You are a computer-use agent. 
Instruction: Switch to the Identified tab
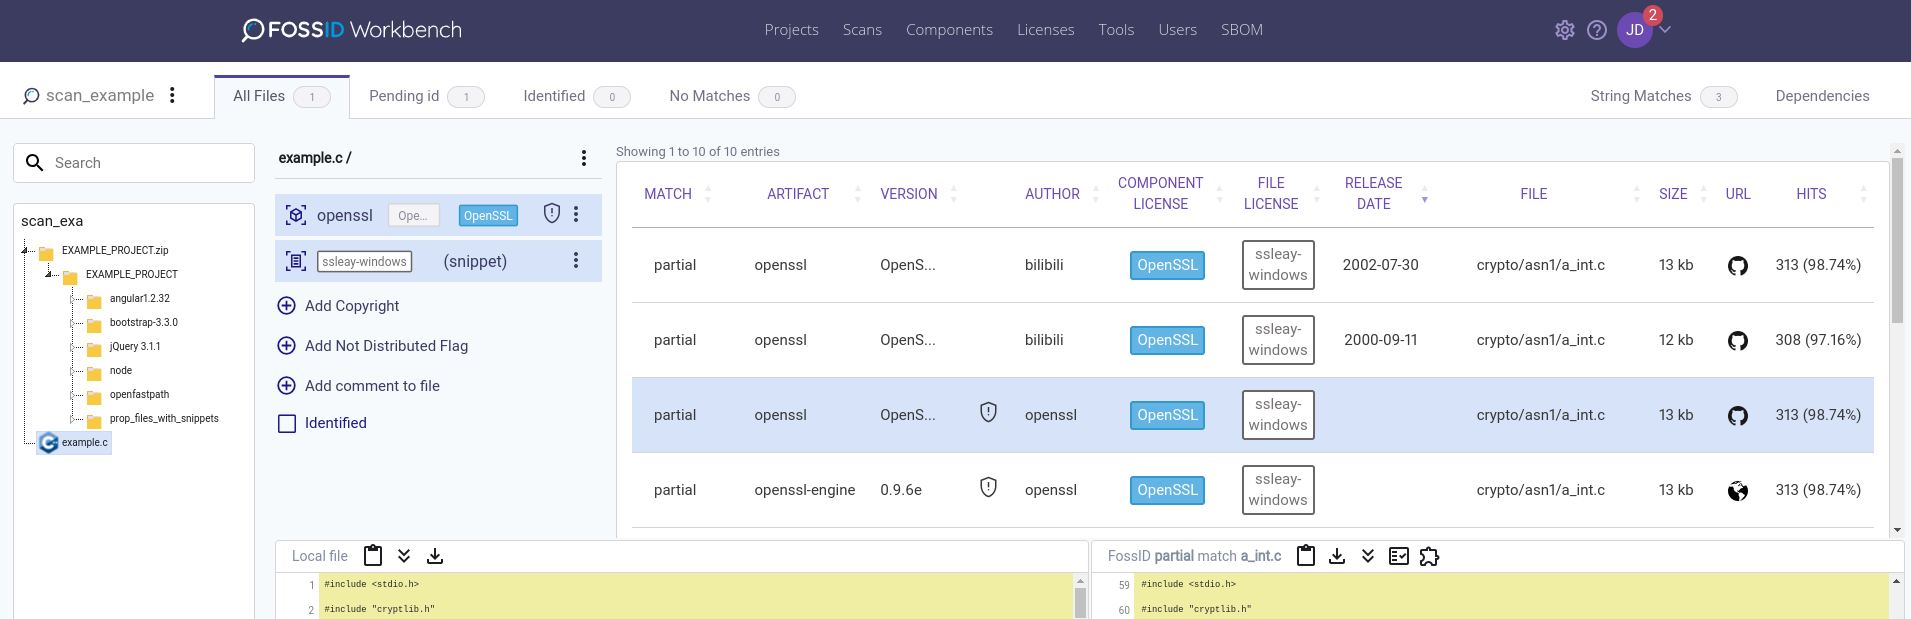(576, 96)
